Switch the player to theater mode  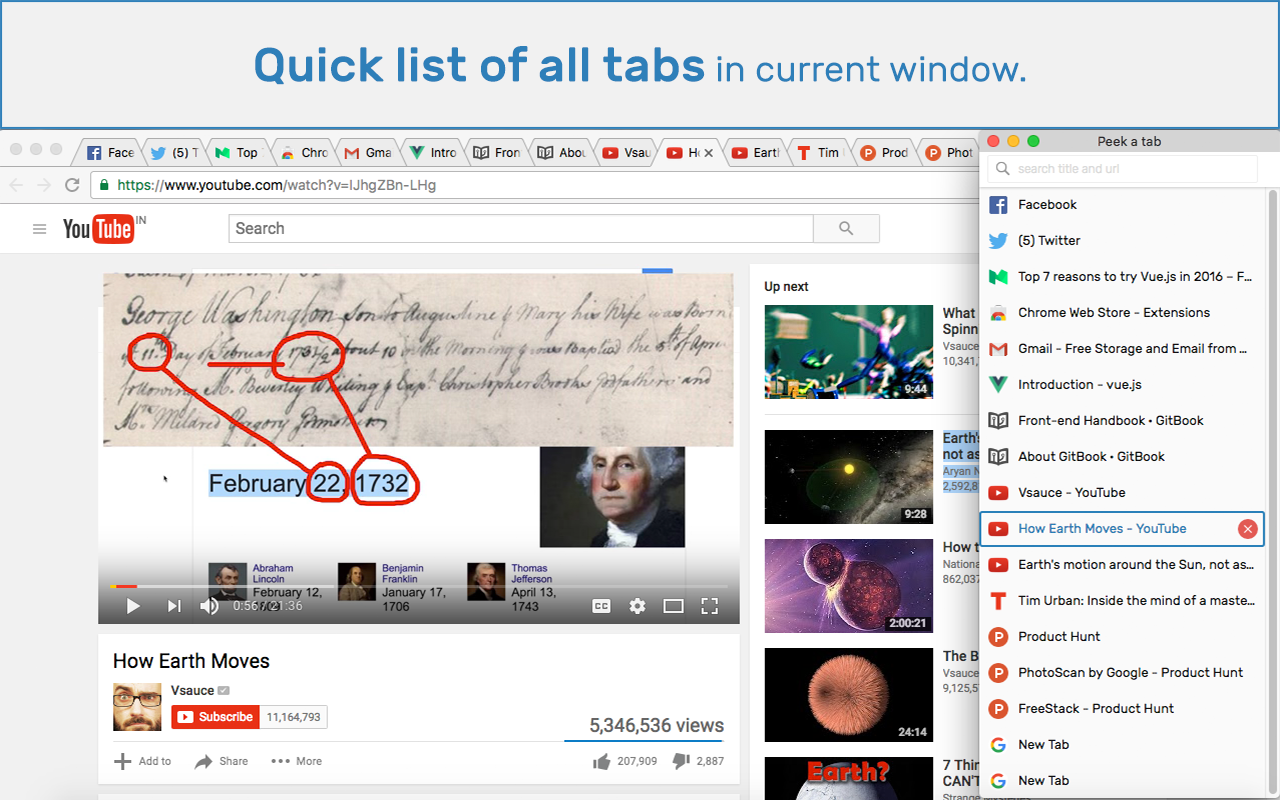(x=673, y=605)
